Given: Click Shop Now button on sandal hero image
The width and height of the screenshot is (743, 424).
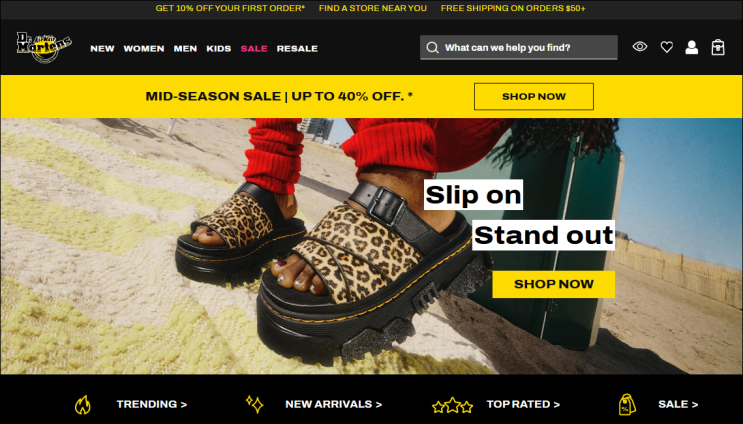Looking at the screenshot, I should 553,284.
